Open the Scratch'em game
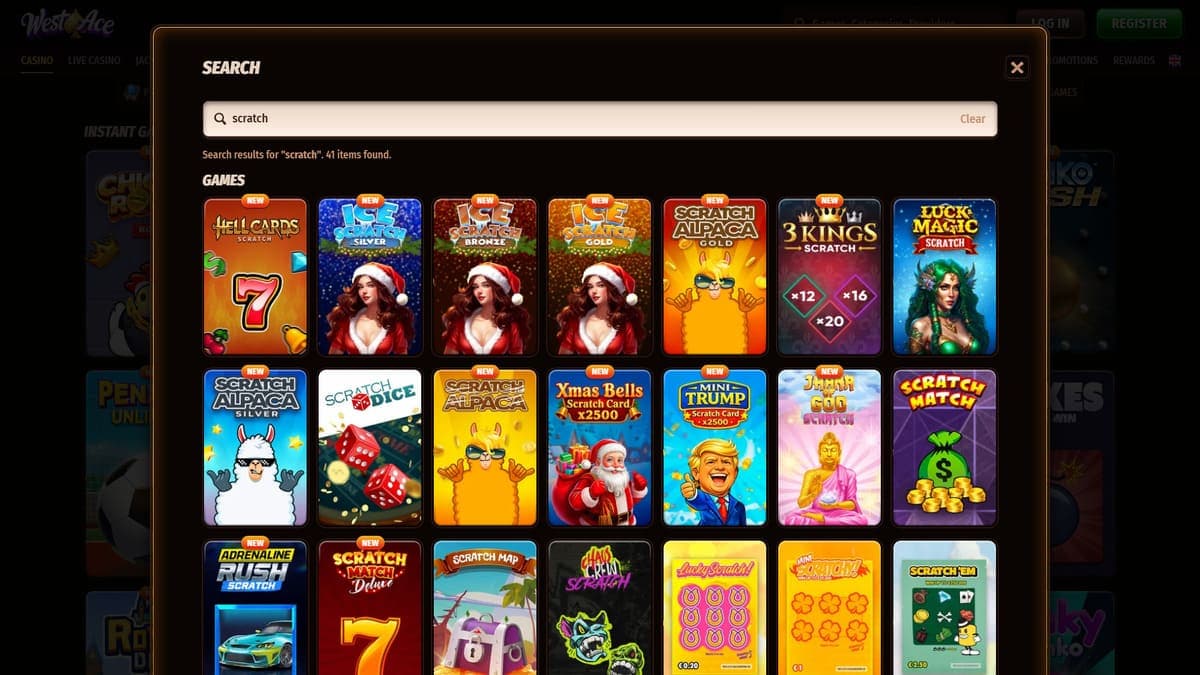The image size is (1200, 675). click(945, 608)
